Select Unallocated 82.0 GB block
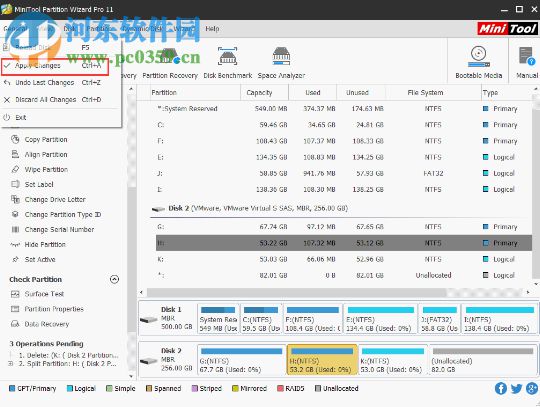This screenshot has height=407, width=540. [483, 360]
